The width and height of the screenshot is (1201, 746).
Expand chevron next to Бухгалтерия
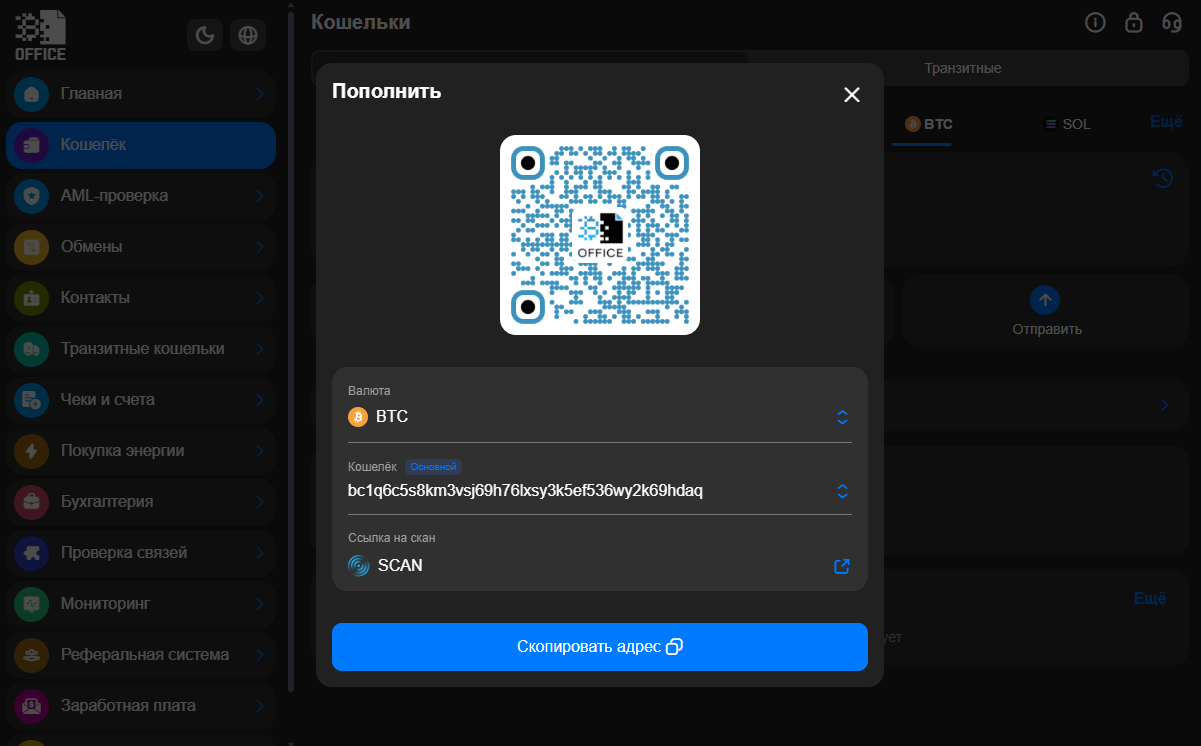tap(259, 502)
